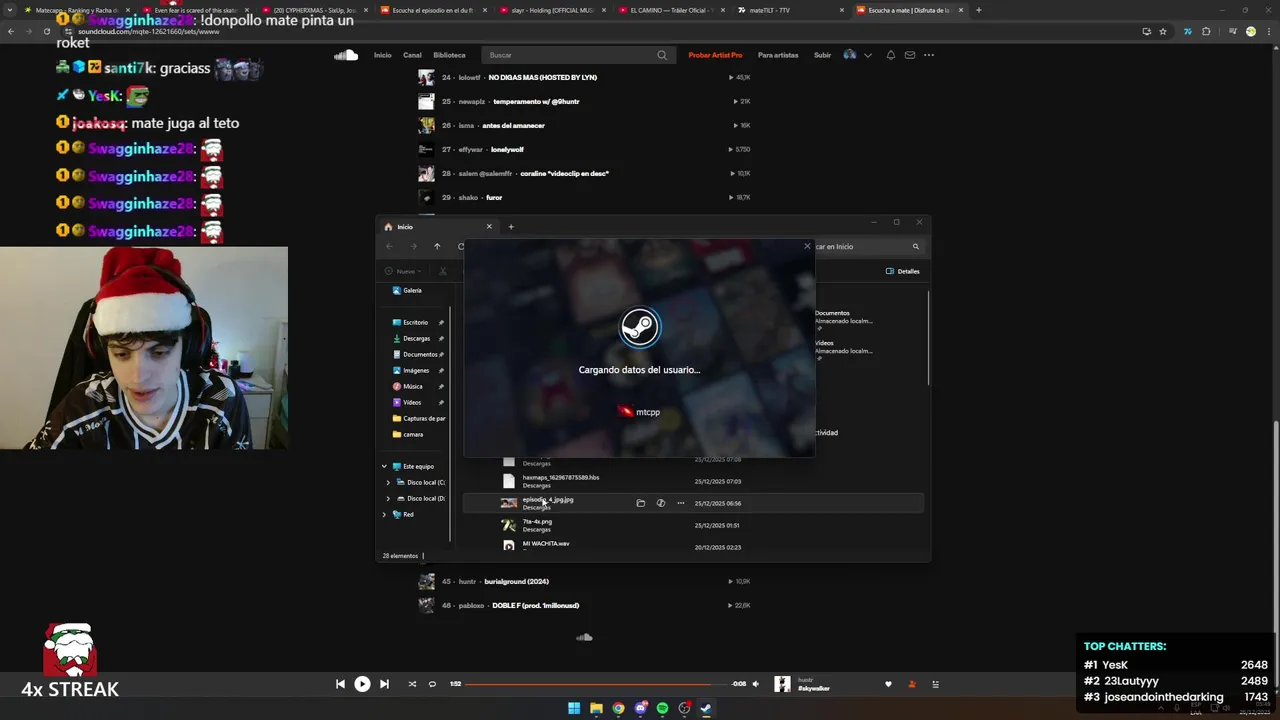Image resolution: width=1280 pixels, height=720 pixels.
Task: Open Windows Start menu
Action: click(574, 708)
